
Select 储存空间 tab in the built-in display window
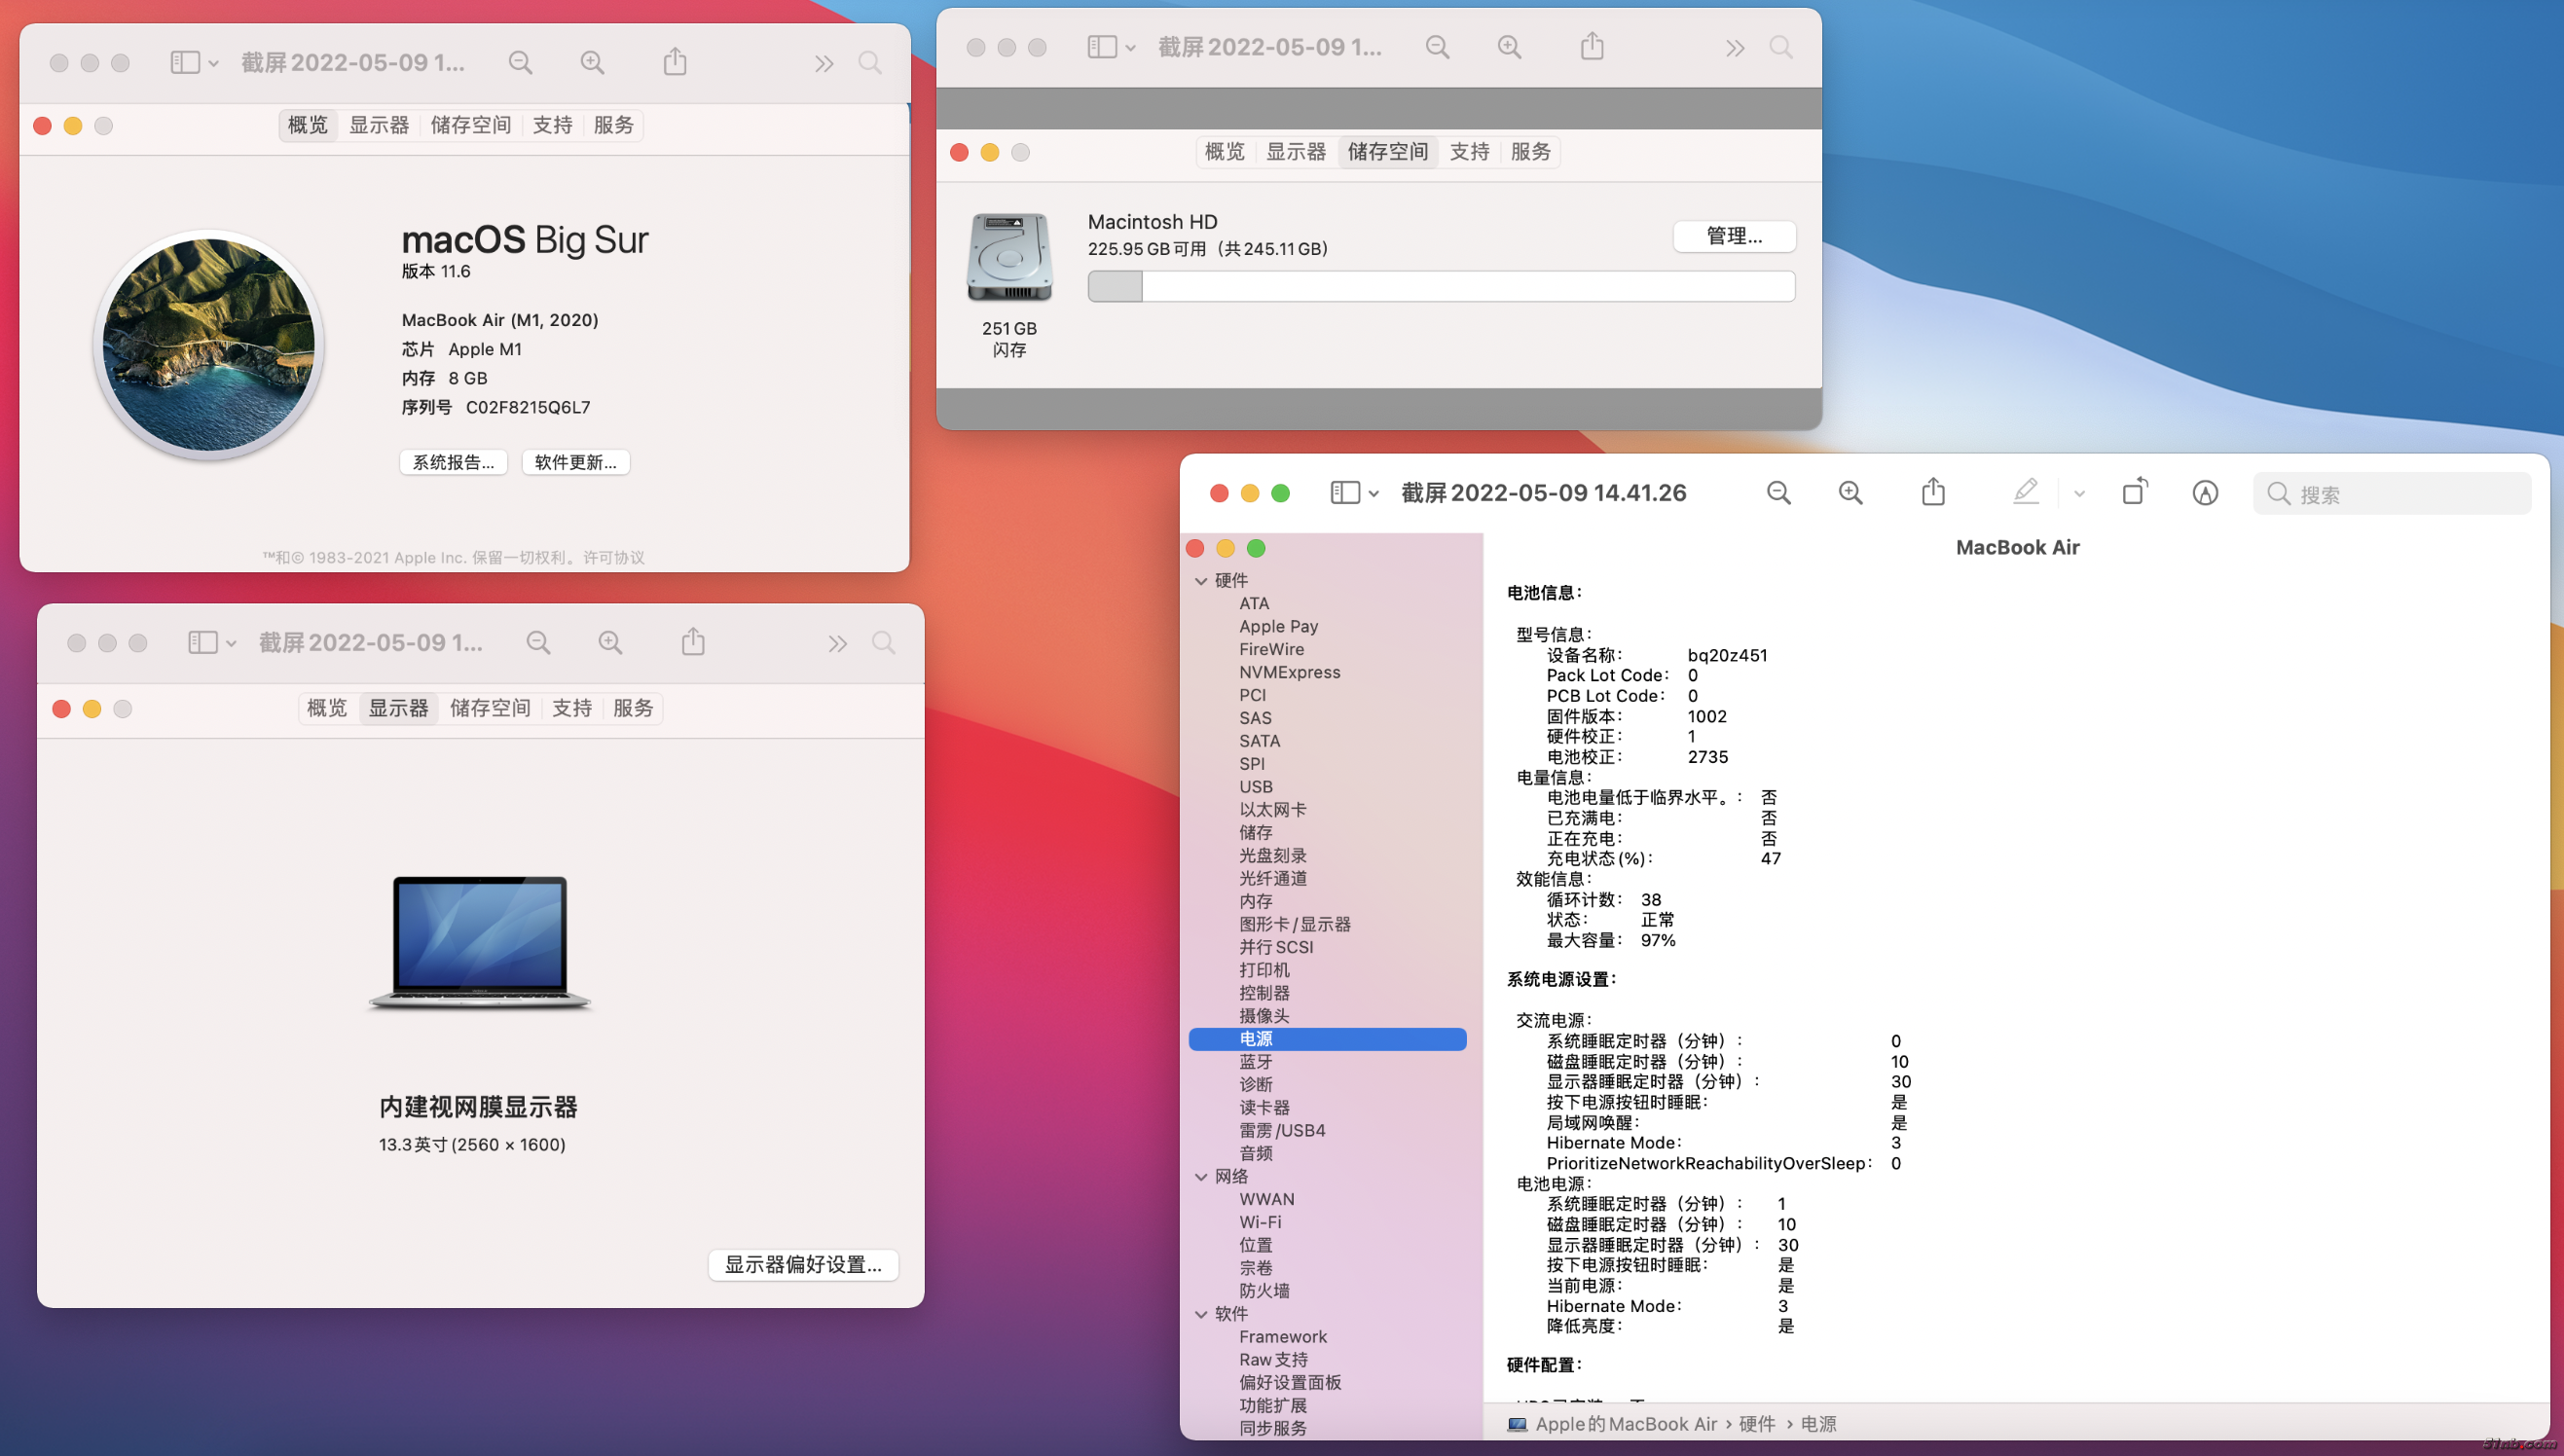click(490, 708)
